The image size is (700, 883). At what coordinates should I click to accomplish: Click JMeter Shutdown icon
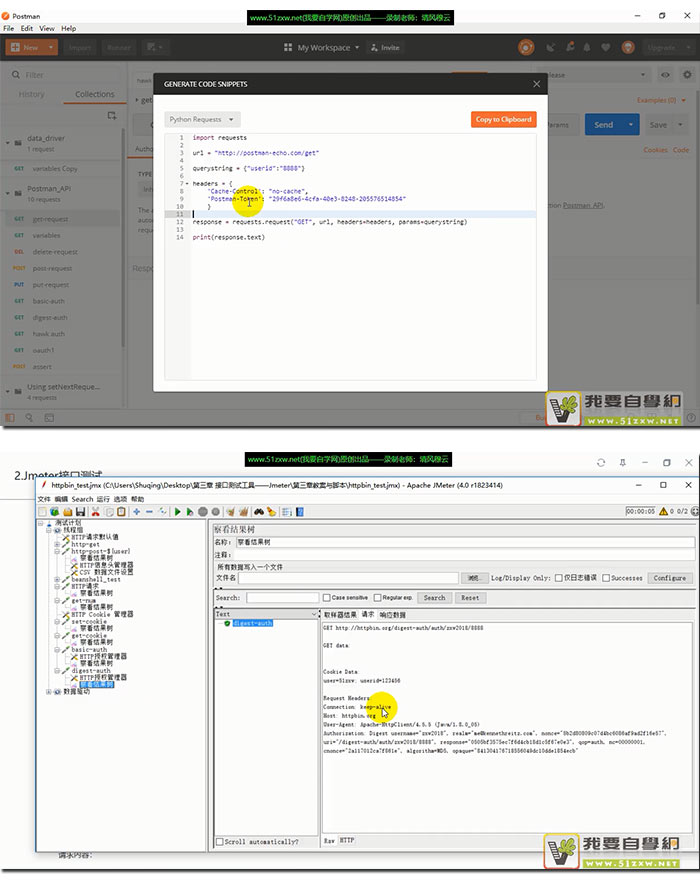216,511
